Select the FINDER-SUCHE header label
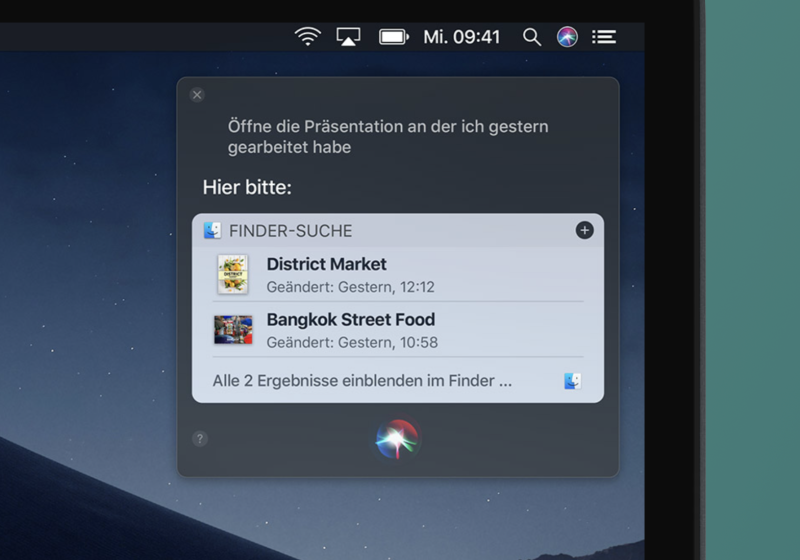The image size is (800, 560). 290,231
